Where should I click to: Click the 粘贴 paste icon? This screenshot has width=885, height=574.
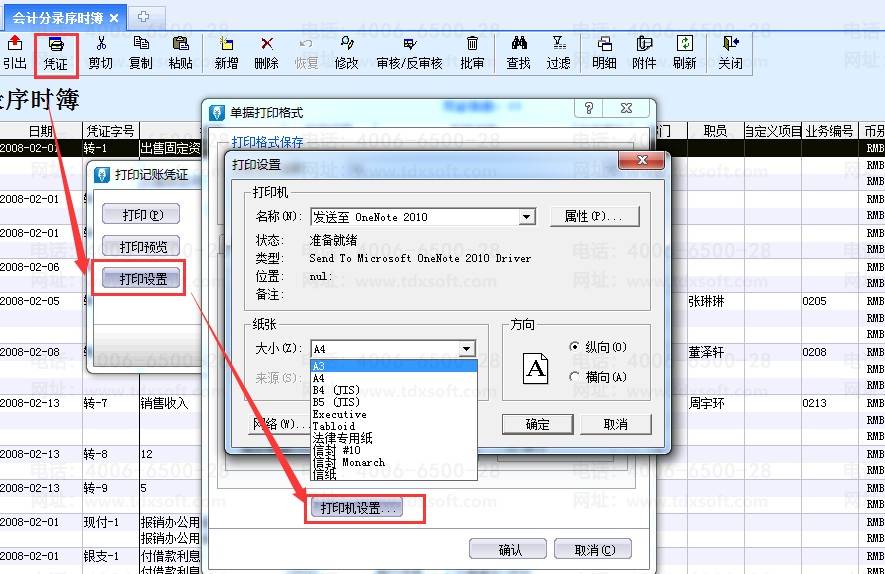click(x=181, y=44)
